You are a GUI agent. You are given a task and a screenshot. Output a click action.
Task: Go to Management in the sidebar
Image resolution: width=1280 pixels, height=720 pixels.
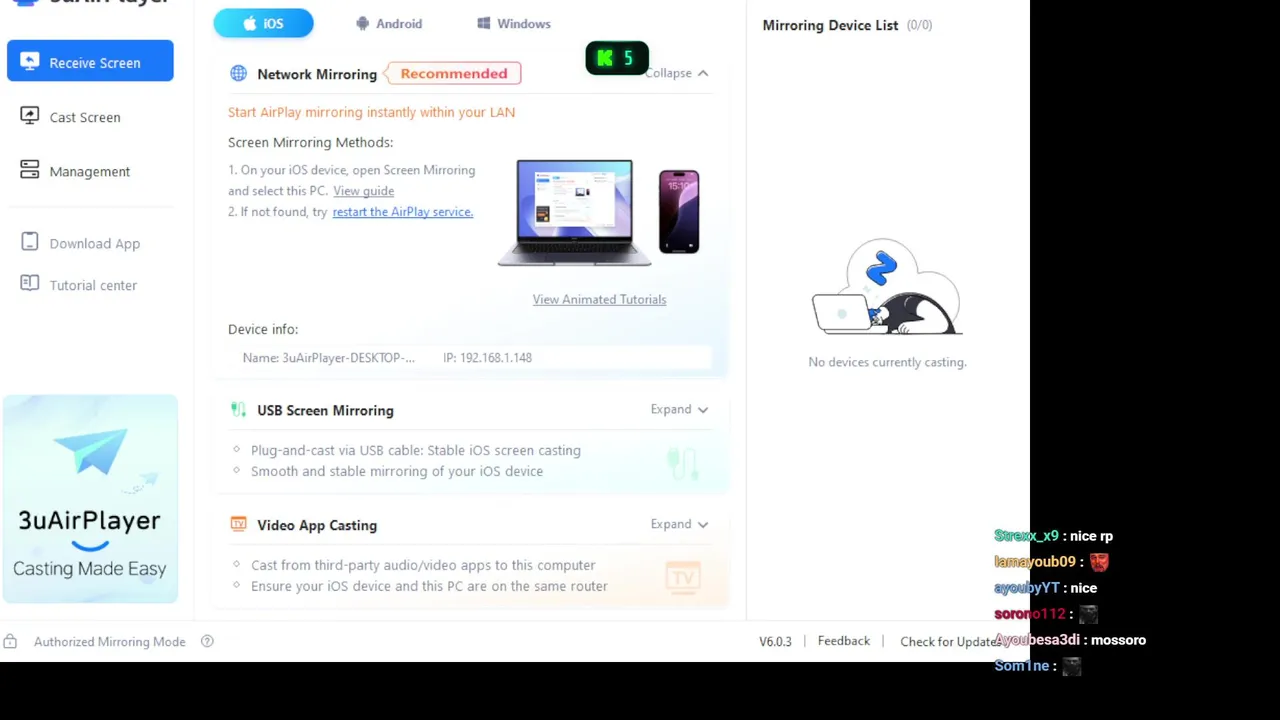(x=90, y=171)
